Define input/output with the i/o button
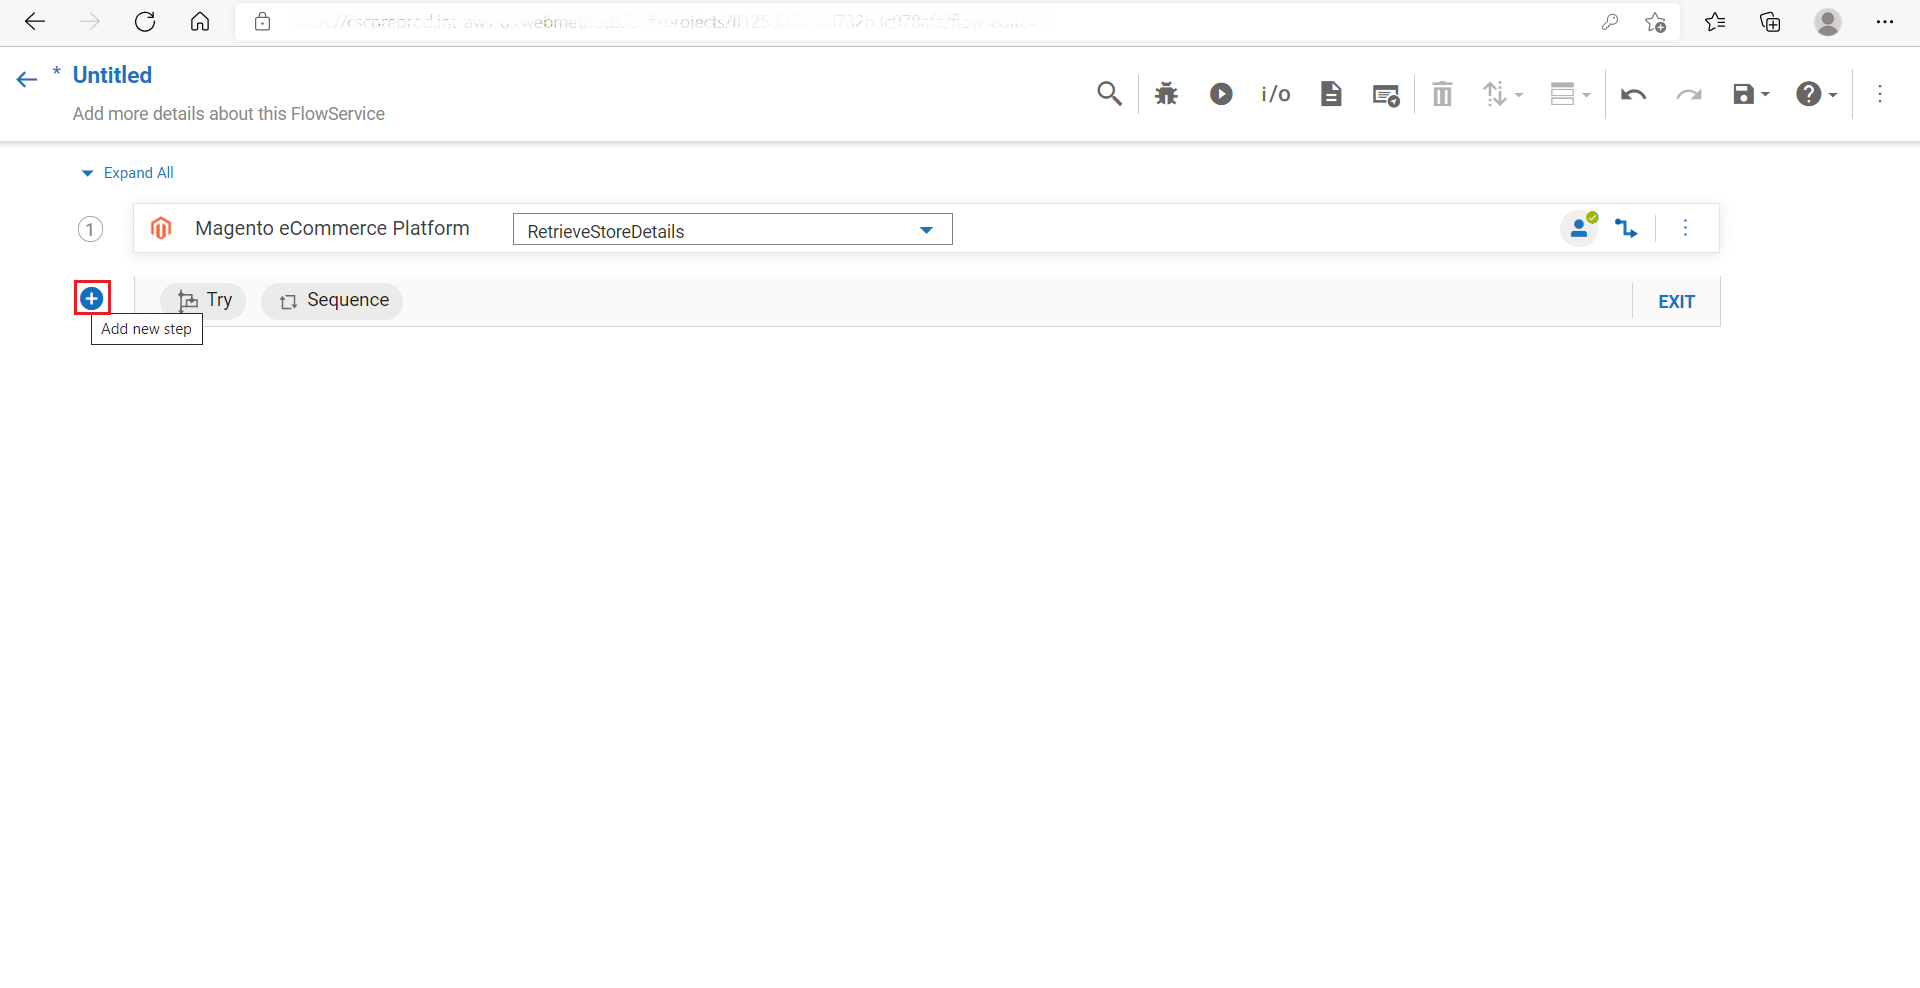The image size is (1920, 988). point(1276,94)
